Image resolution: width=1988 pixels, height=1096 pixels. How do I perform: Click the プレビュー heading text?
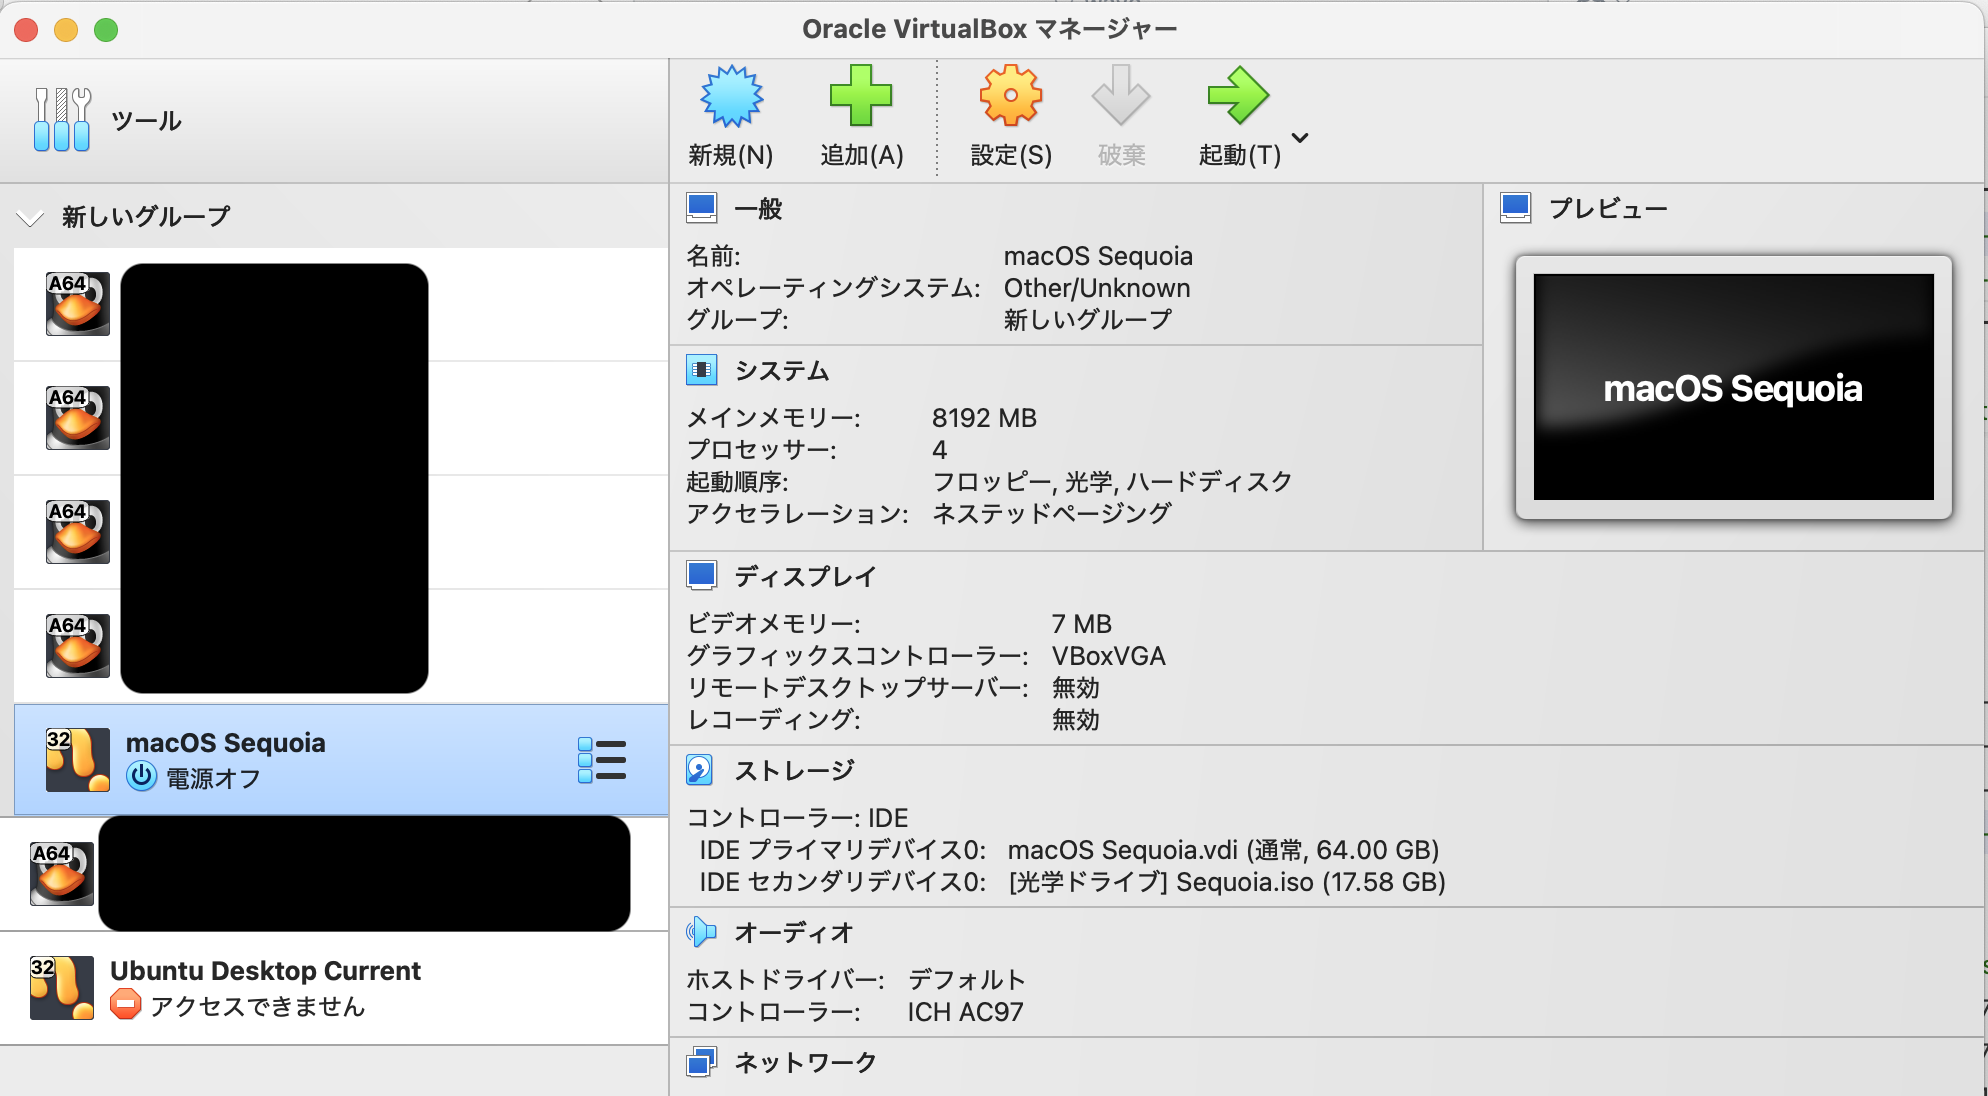(1608, 209)
